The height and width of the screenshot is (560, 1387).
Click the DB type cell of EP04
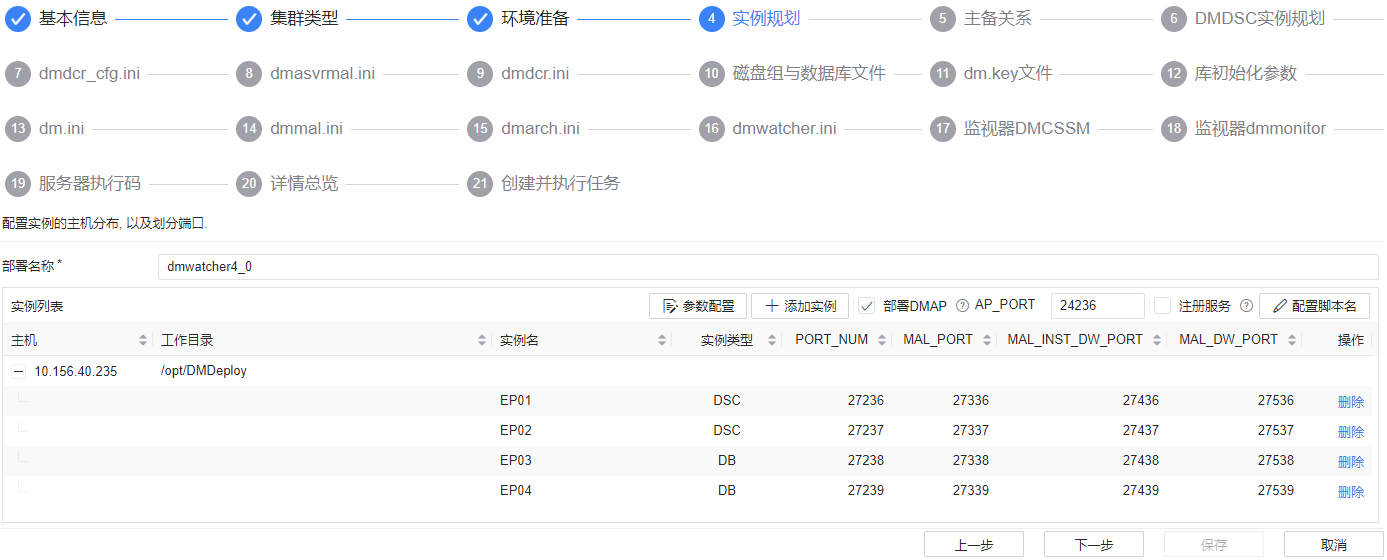click(x=727, y=491)
